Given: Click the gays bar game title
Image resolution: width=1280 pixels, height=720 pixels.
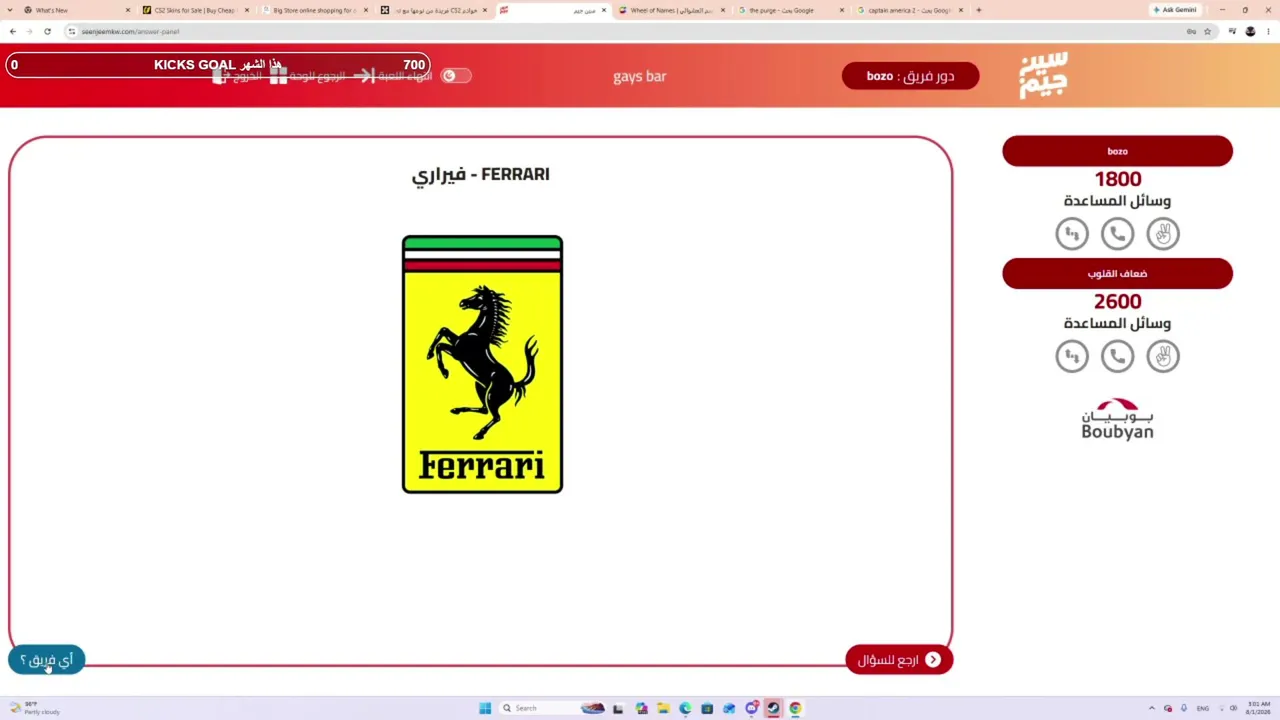Looking at the screenshot, I should click(x=639, y=76).
